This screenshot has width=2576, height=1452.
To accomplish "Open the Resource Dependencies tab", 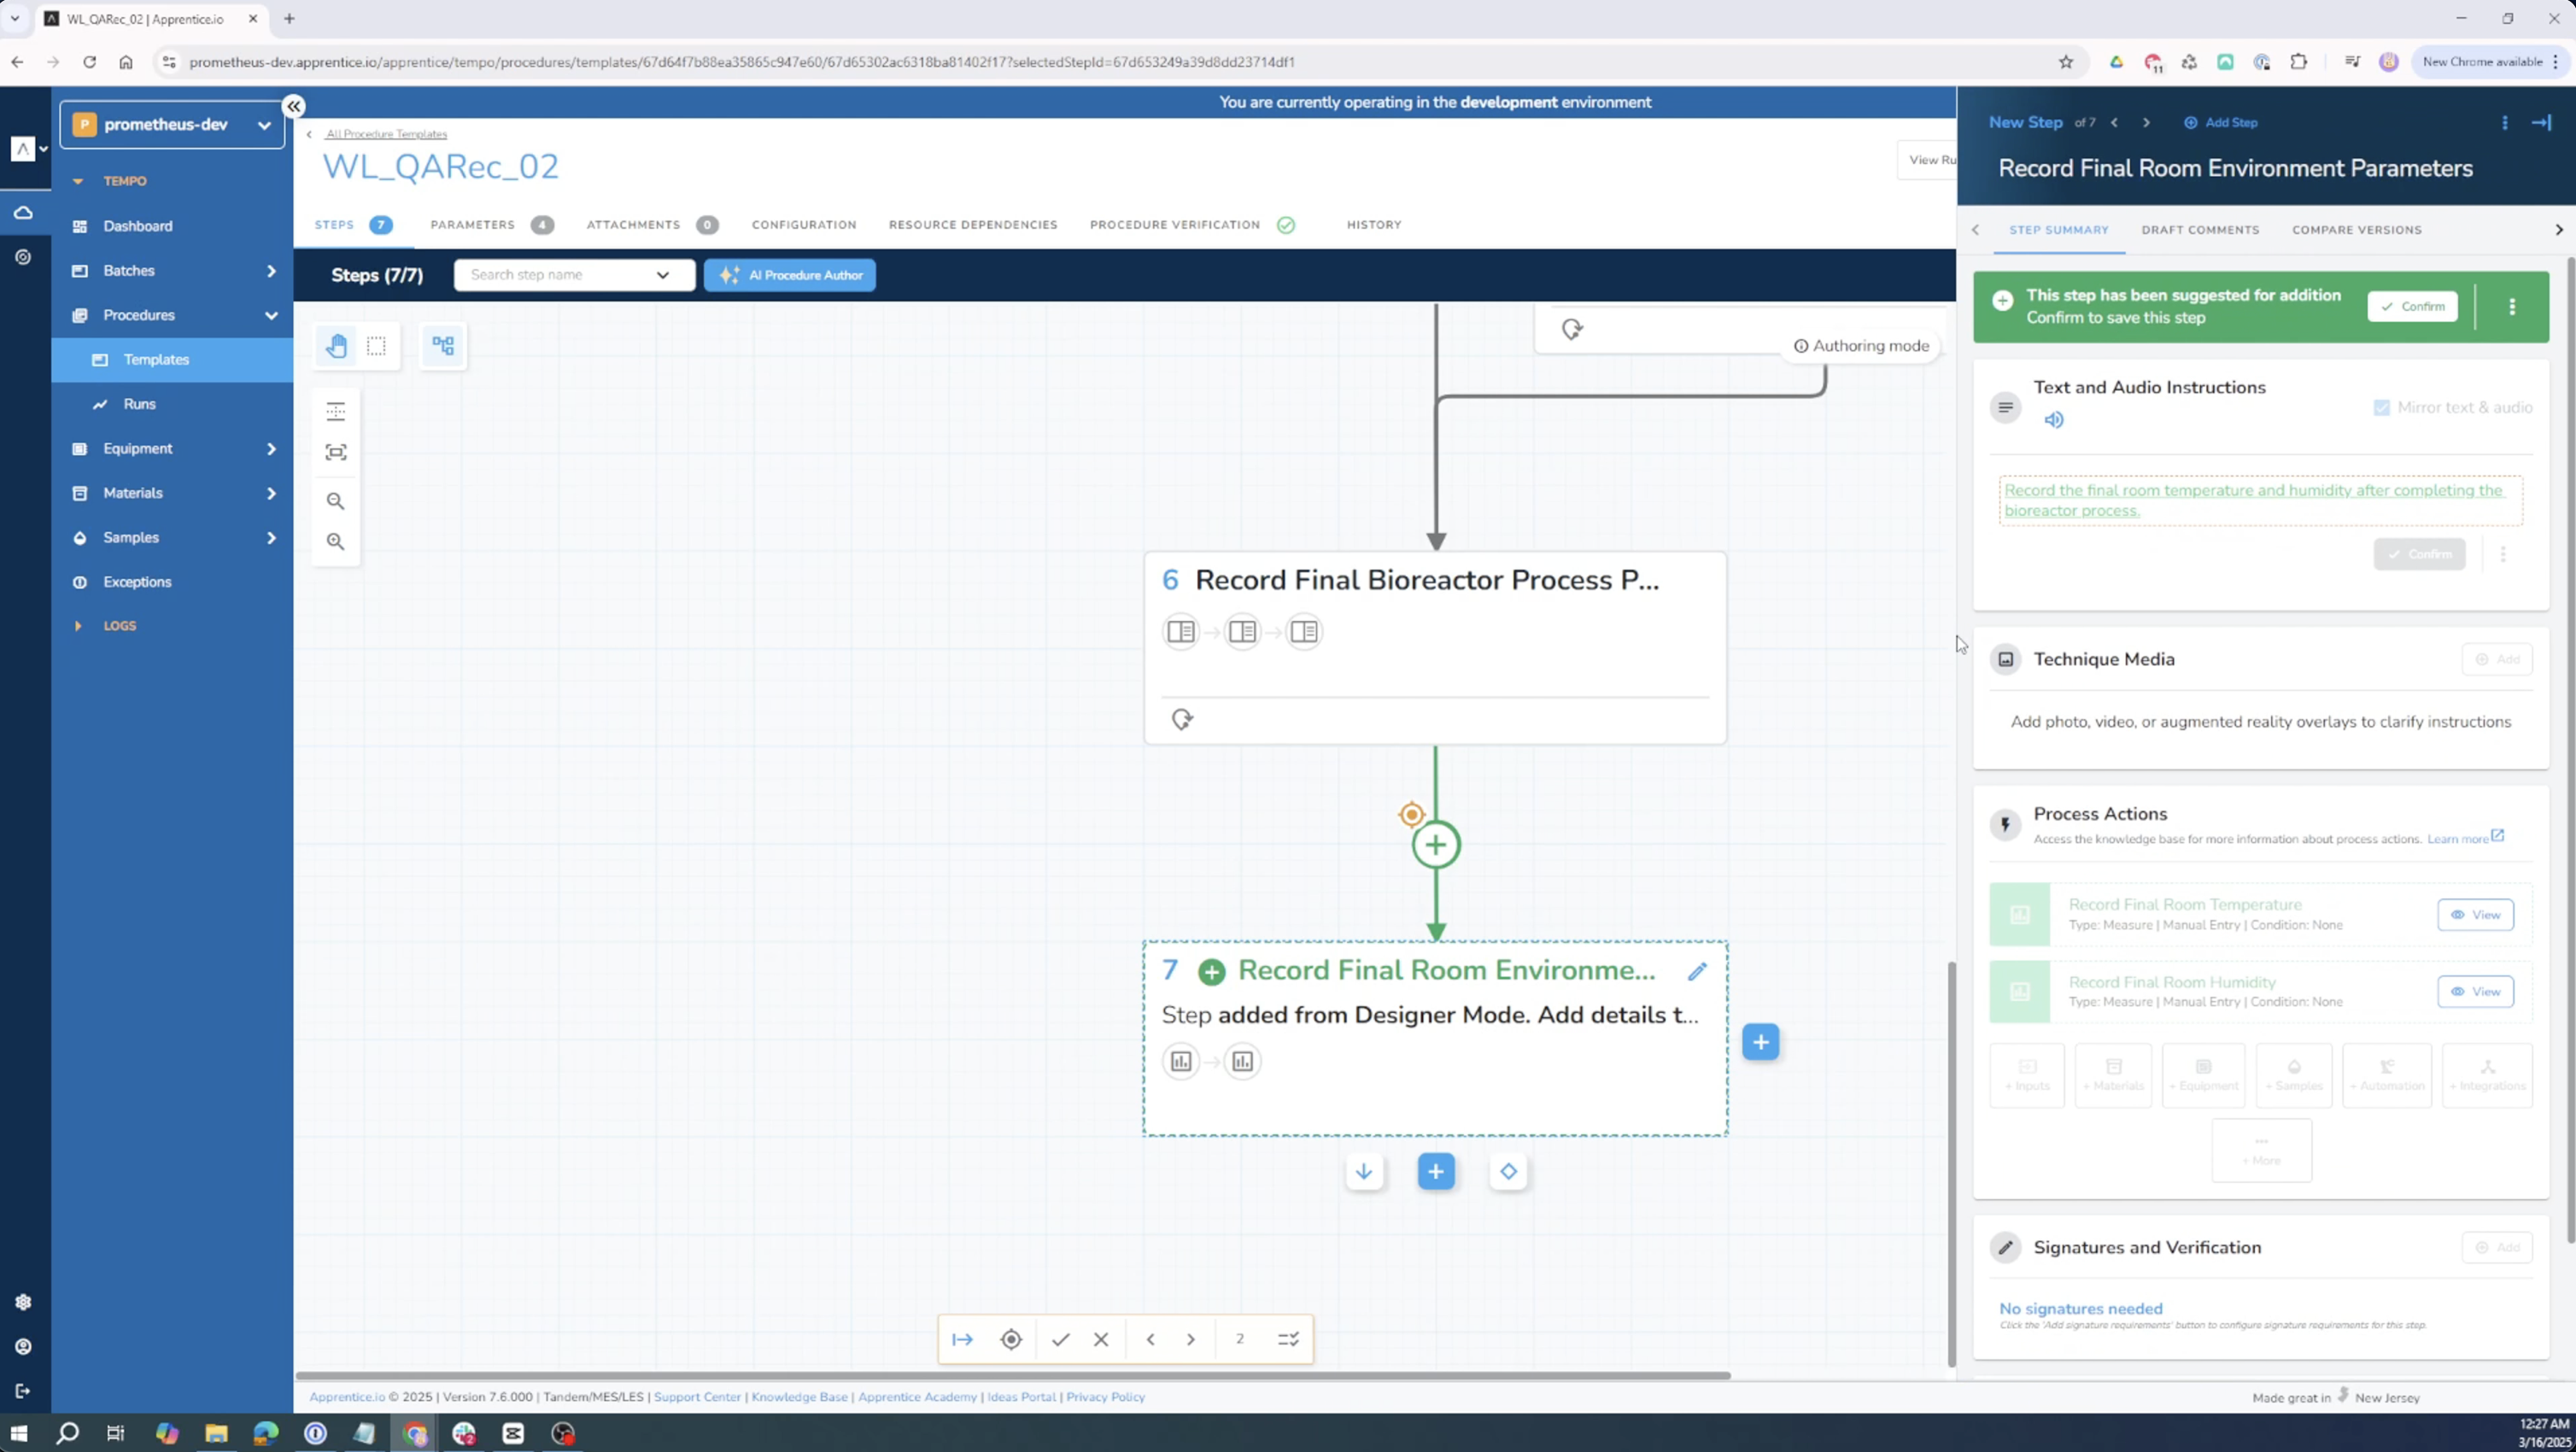I will pyautogui.click(x=973, y=225).
